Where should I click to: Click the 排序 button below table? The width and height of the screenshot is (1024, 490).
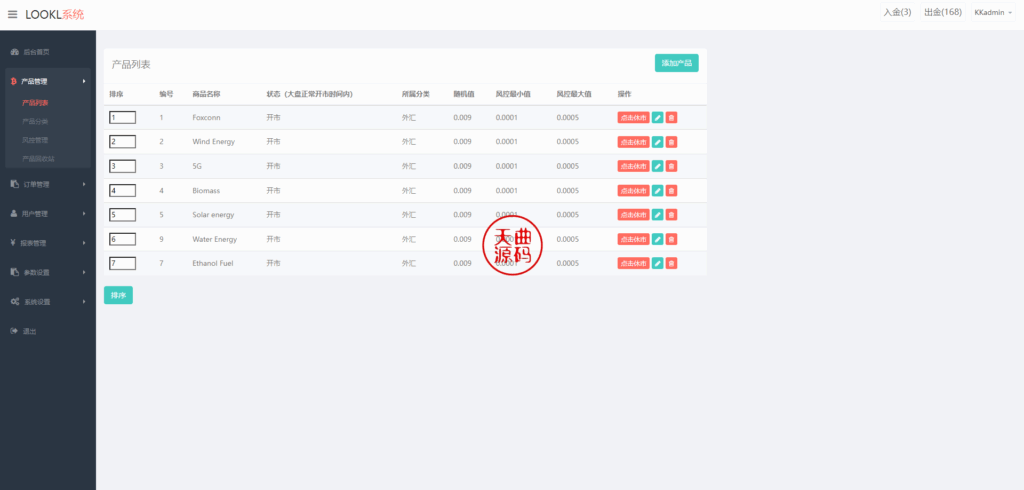118,295
